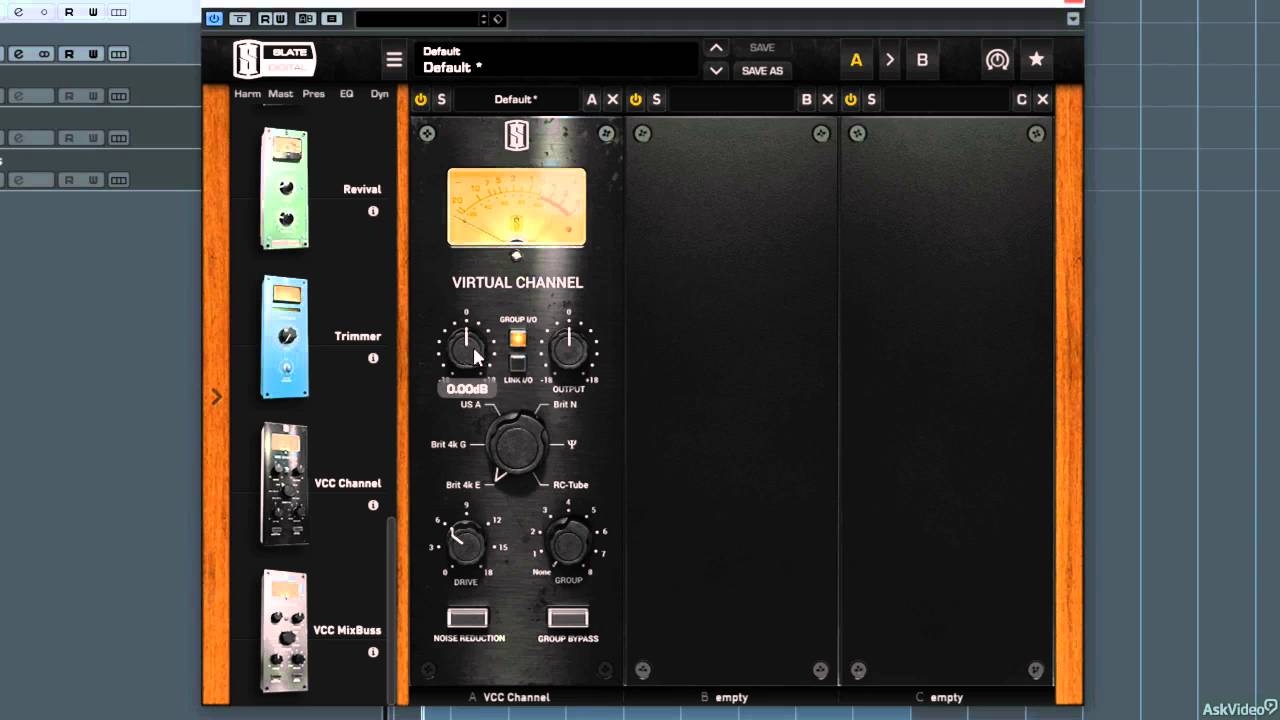1280x720 pixels.
Task: Show info for VCC MixBuss module
Action: tap(373, 652)
